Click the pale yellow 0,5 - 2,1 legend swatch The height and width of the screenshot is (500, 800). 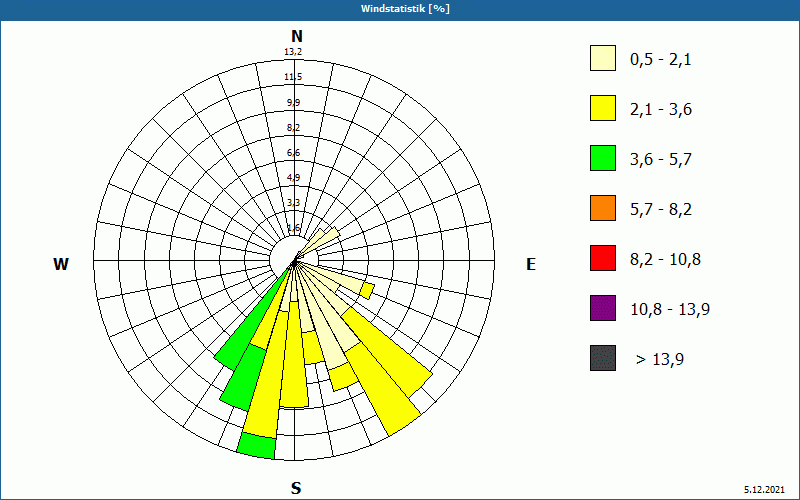[x=603, y=58]
